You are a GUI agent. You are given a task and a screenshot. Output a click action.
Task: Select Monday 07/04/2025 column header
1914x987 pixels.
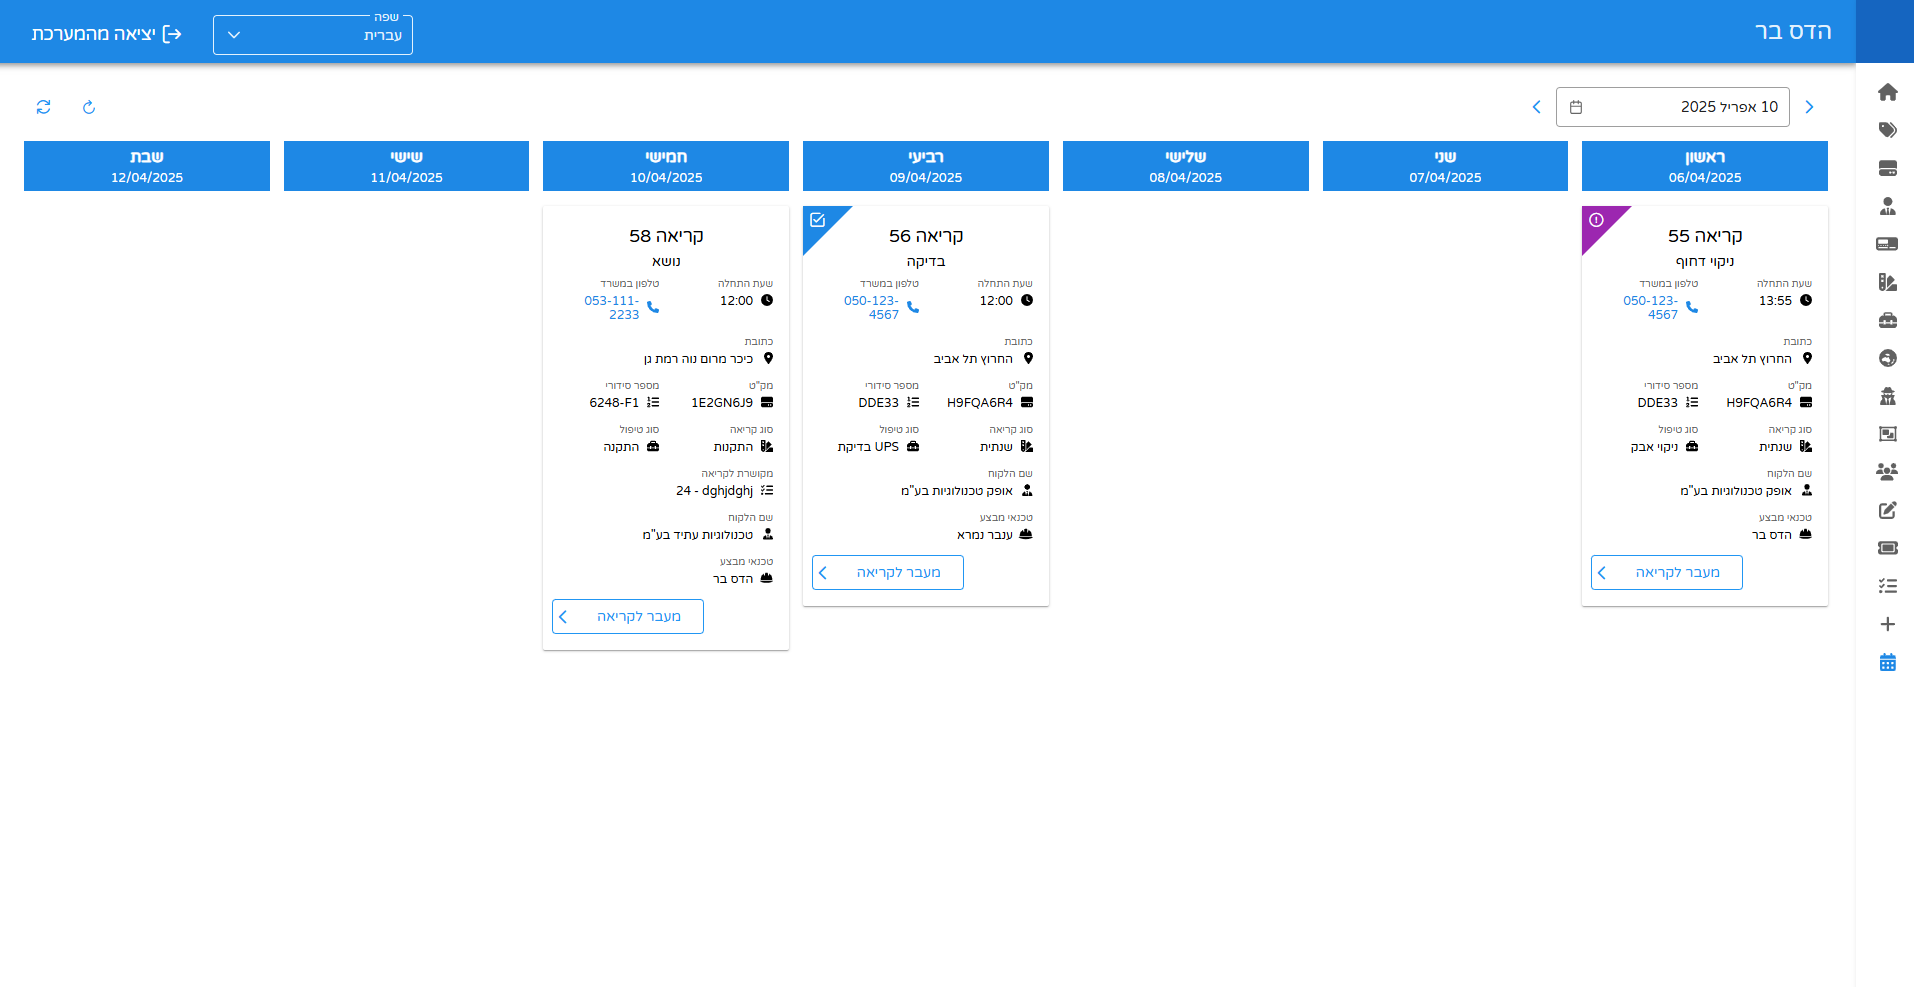(x=1445, y=166)
